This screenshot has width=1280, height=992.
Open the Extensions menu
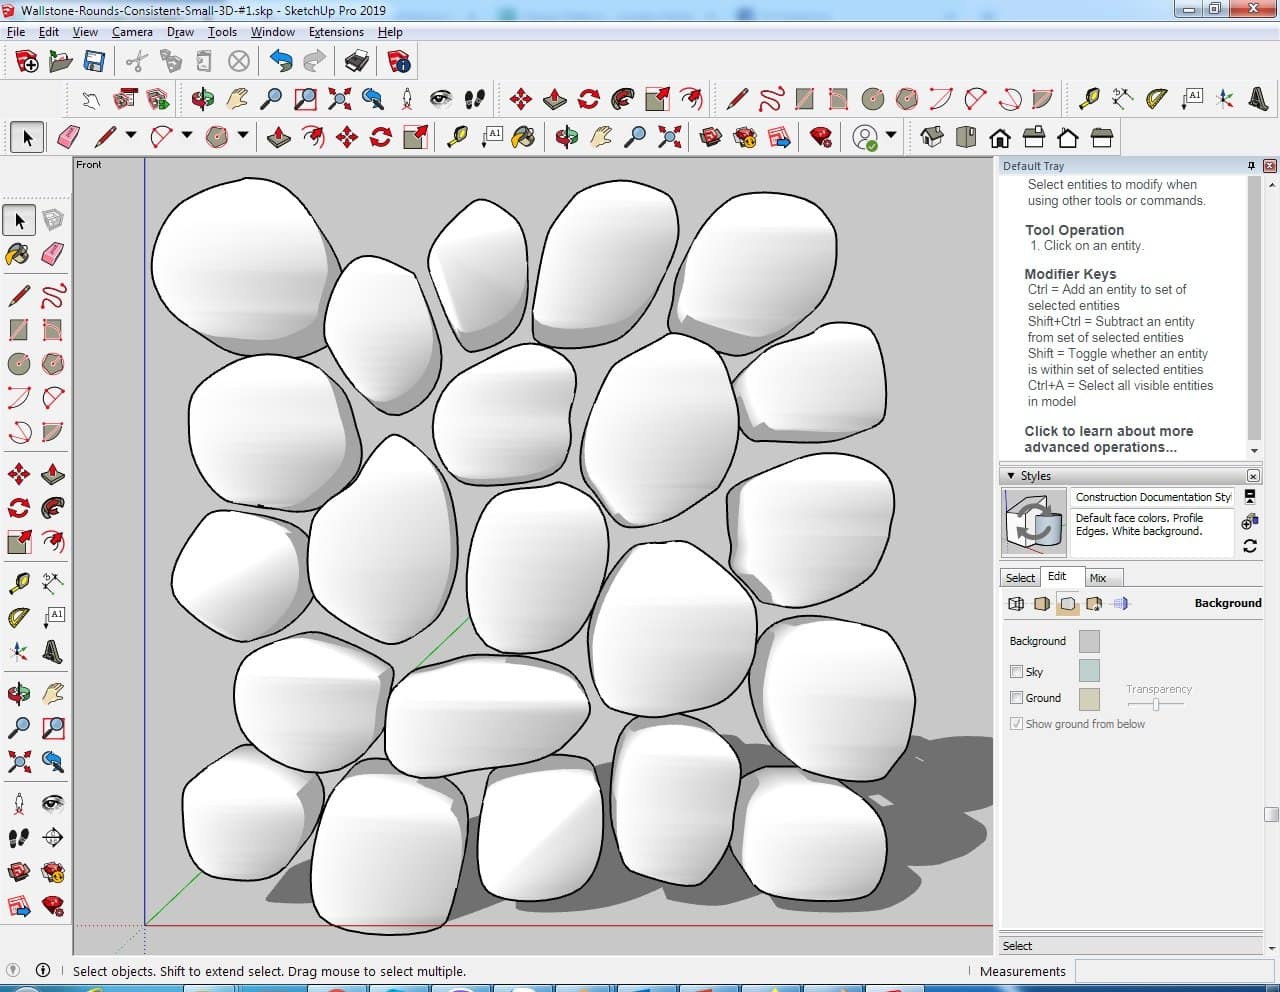(x=336, y=32)
